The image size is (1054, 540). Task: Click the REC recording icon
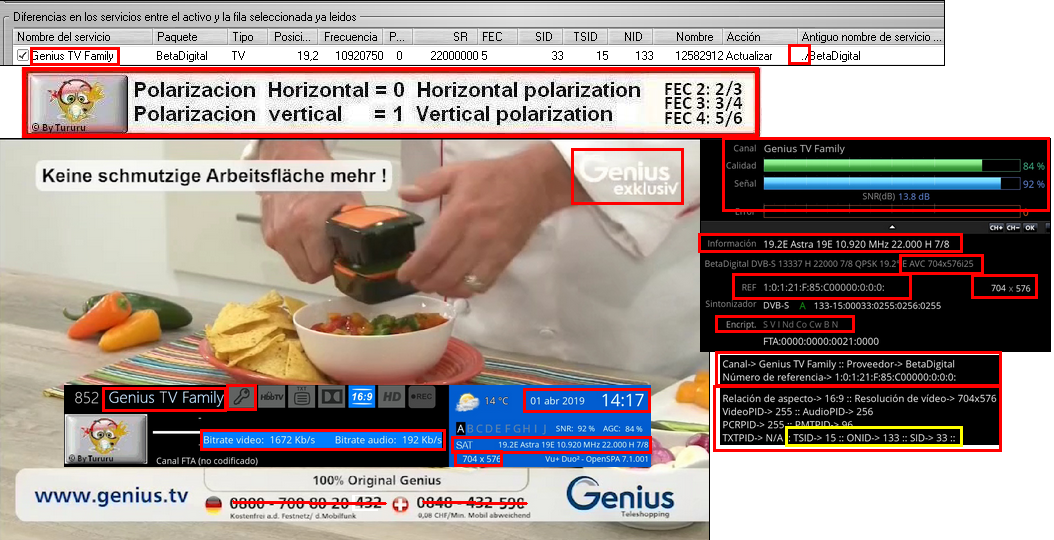[x=421, y=397]
